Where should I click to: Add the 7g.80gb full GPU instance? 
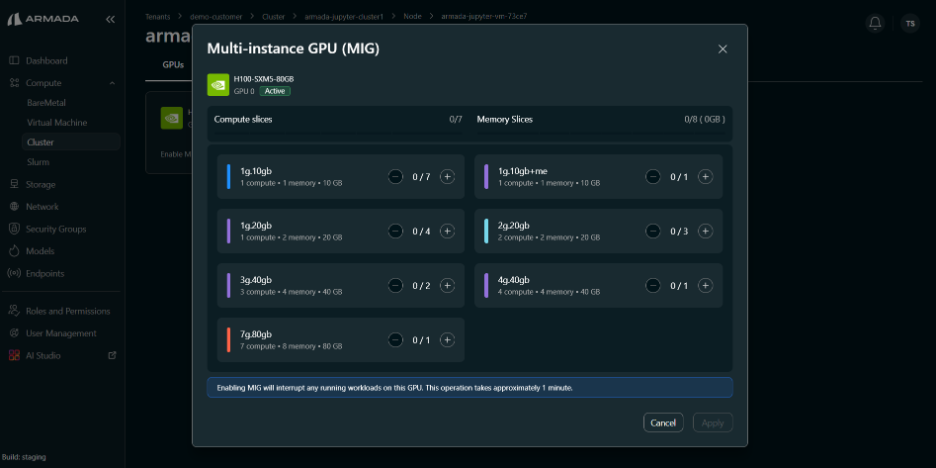click(x=447, y=340)
